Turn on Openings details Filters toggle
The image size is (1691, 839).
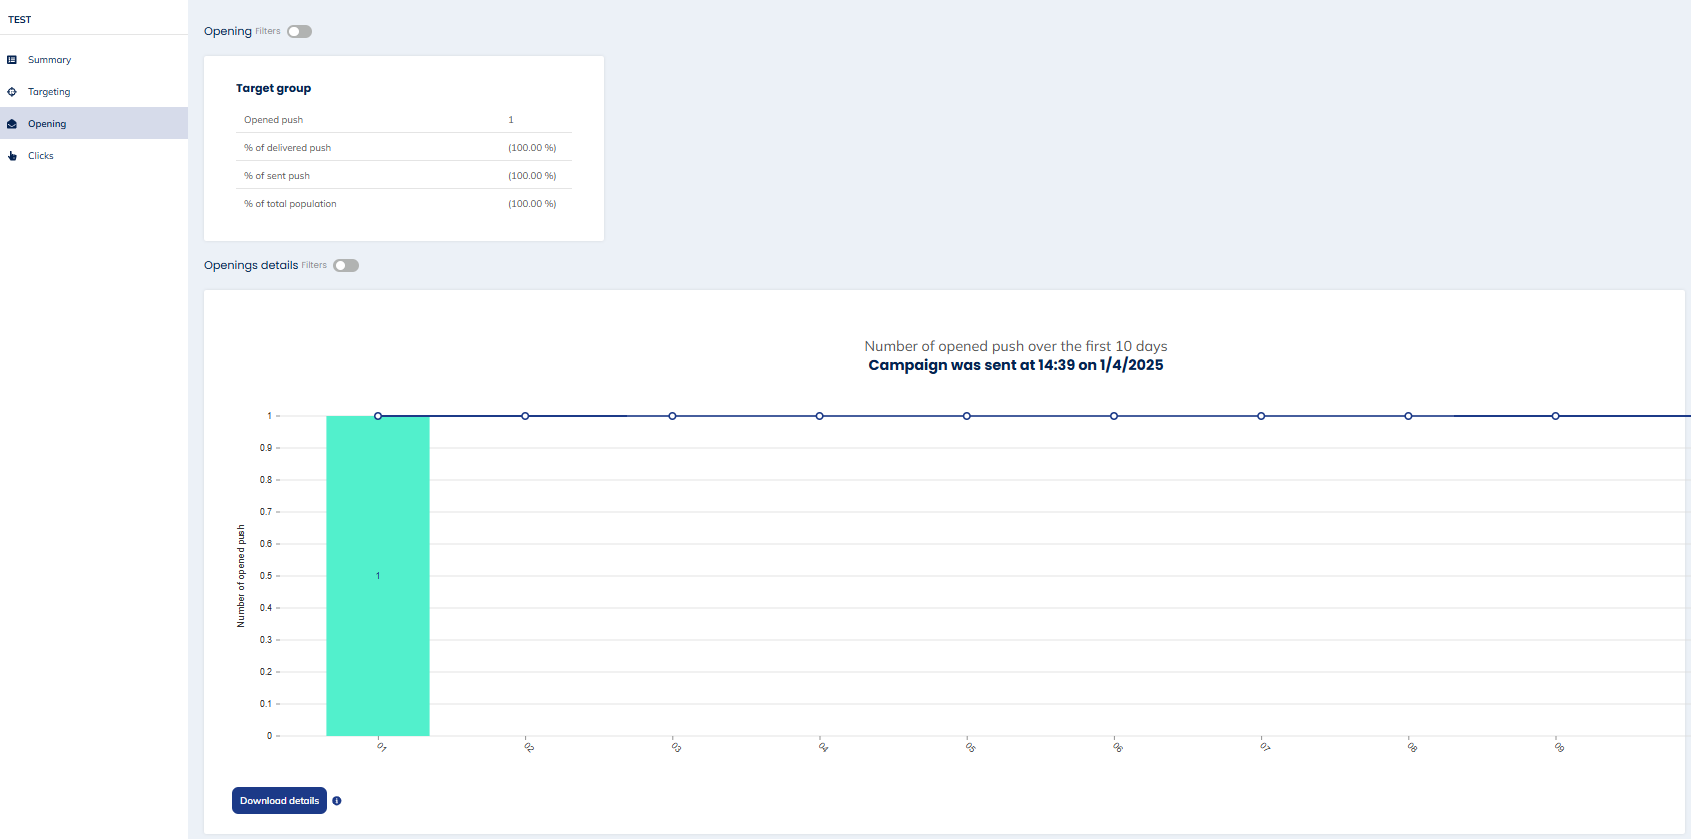tap(346, 266)
